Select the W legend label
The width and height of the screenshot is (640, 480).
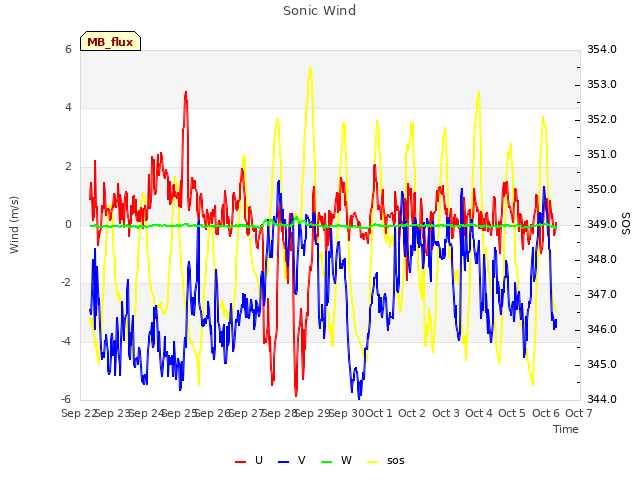click(346, 460)
